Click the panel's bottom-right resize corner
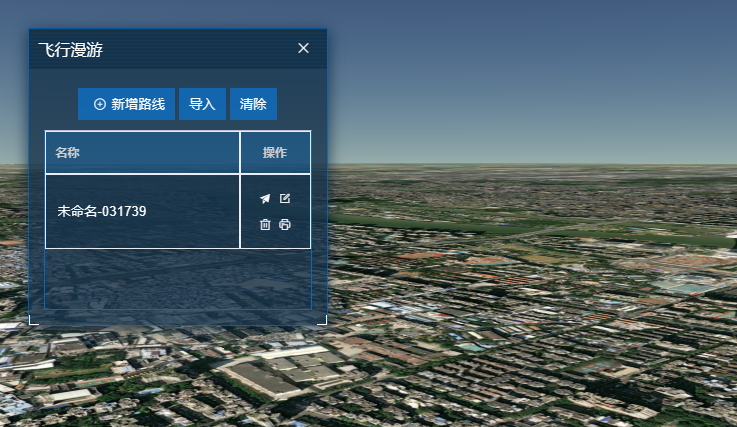The width and height of the screenshot is (737, 427). (322, 320)
